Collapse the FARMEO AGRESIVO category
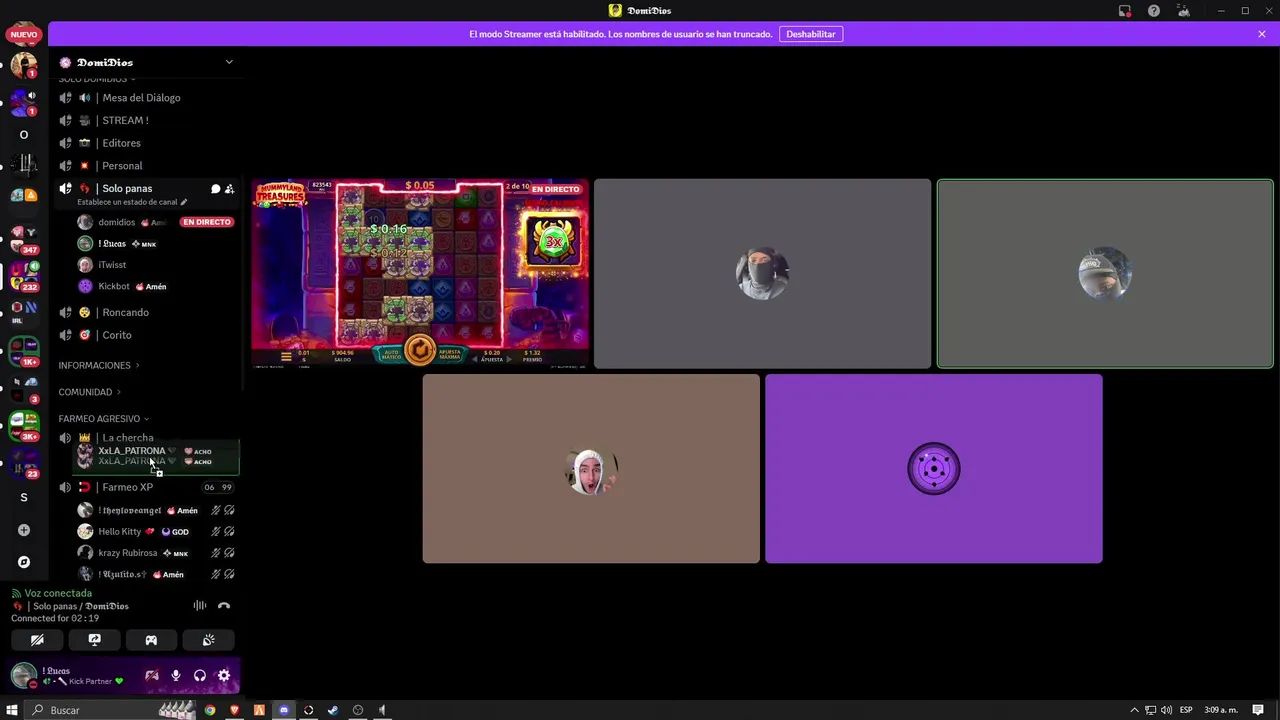Viewport: 1280px width, 720px height. pyautogui.click(x=103, y=418)
